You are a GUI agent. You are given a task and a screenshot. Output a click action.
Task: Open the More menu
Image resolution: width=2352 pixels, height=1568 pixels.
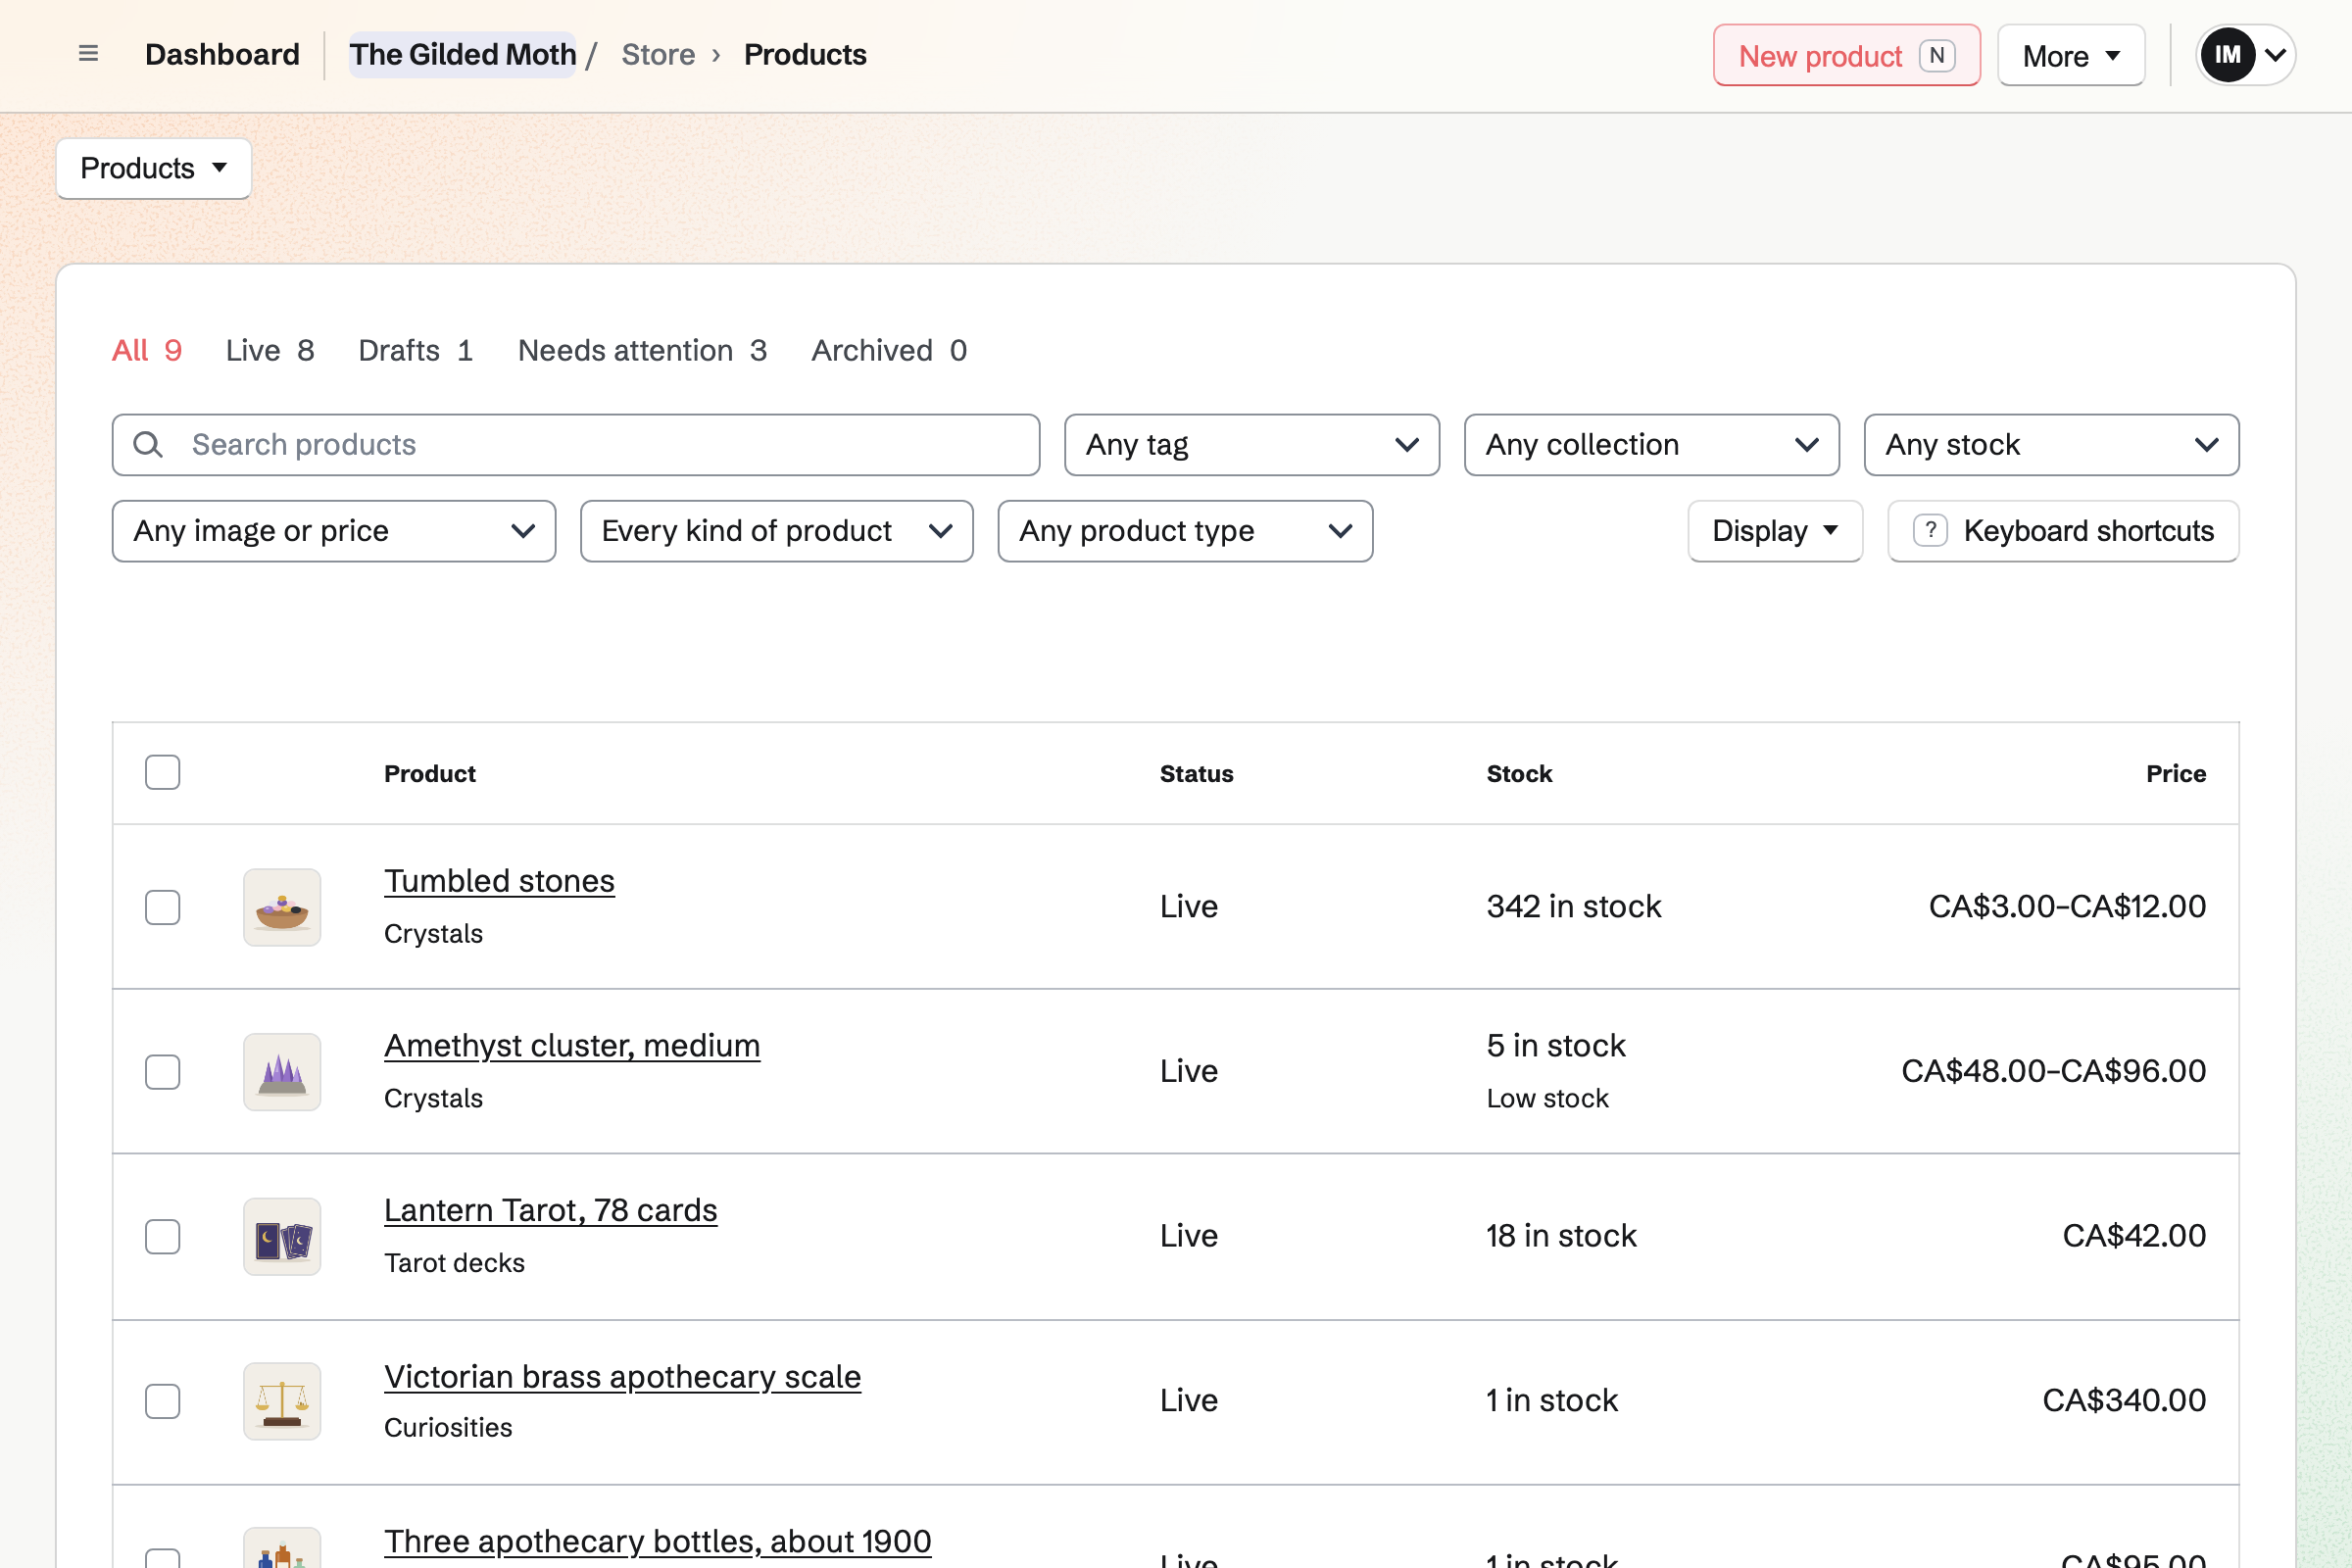click(x=2071, y=55)
